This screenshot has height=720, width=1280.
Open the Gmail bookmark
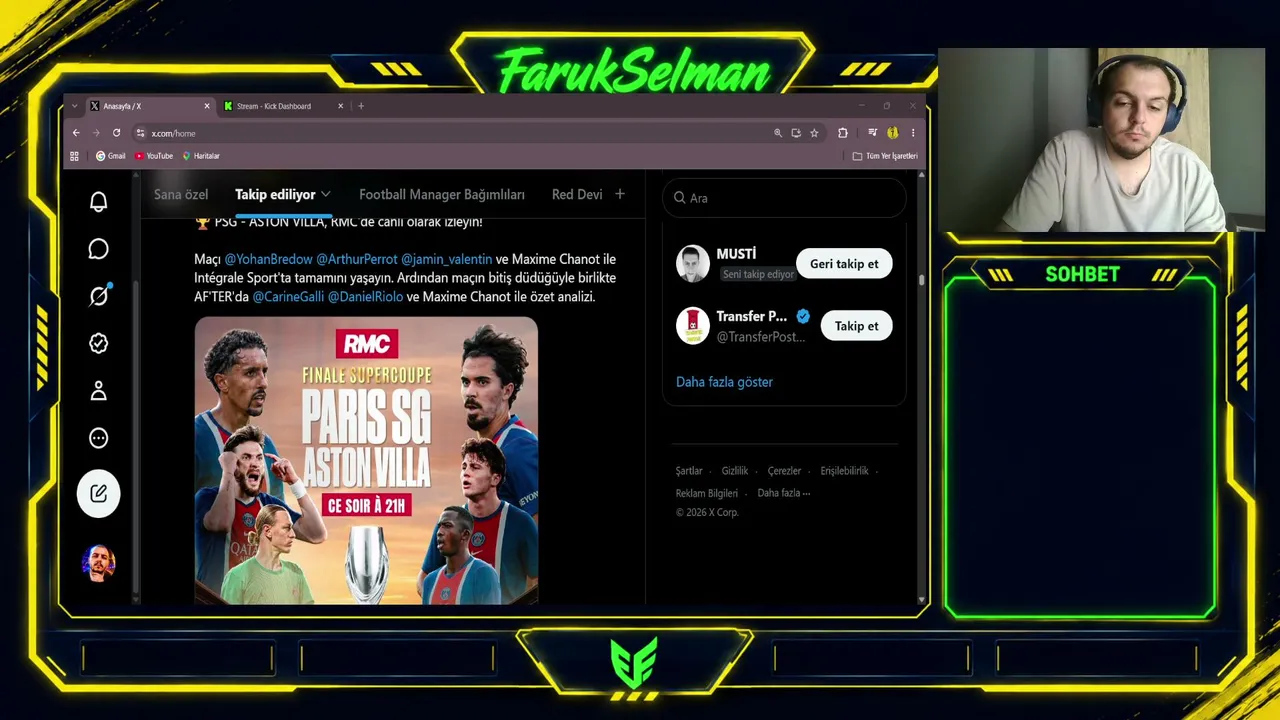(x=110, y=156)
